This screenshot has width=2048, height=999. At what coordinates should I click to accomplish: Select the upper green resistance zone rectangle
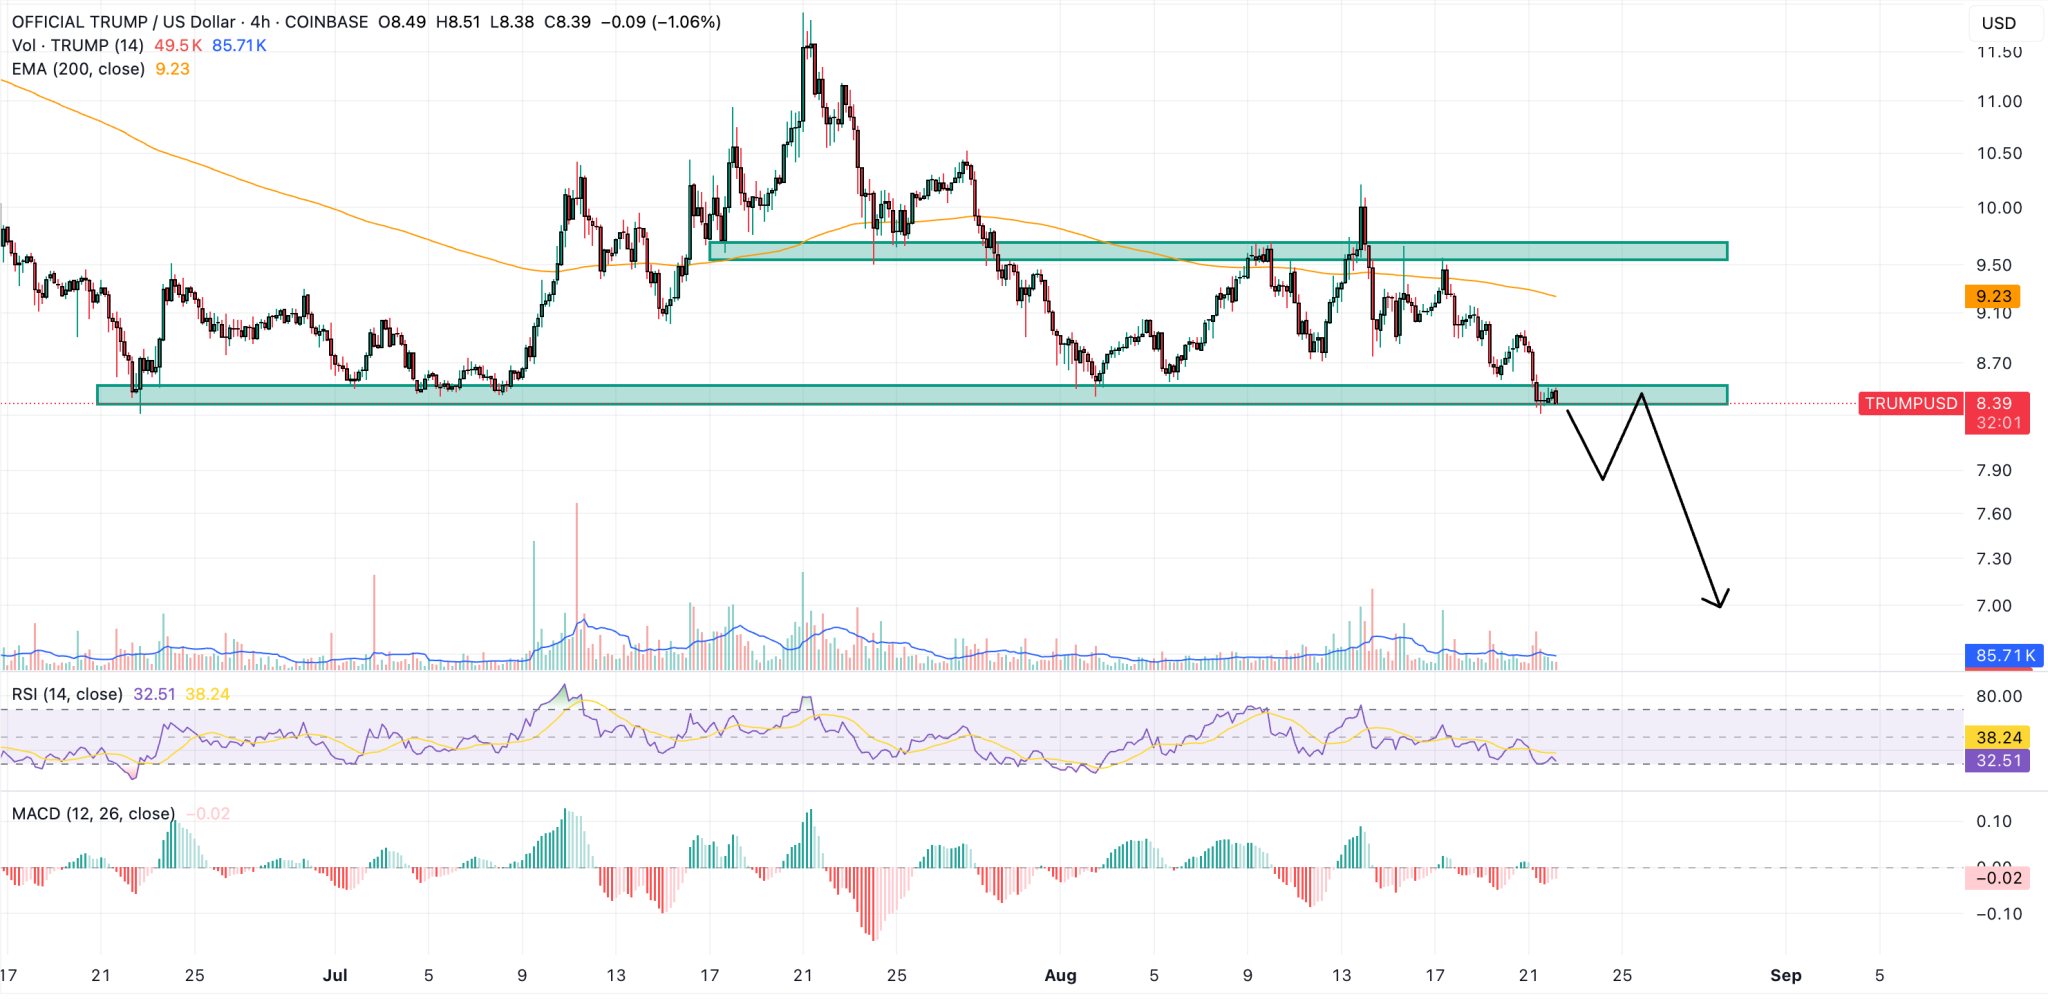[x=1218, y=251]
